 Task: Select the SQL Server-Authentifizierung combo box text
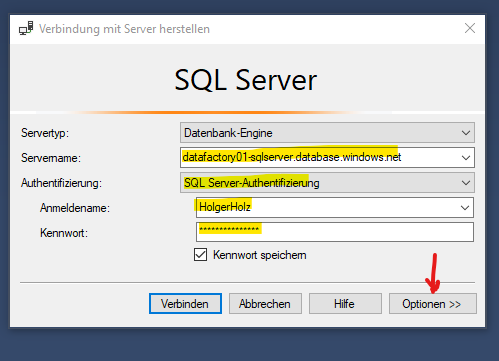[x=252, y=183]
